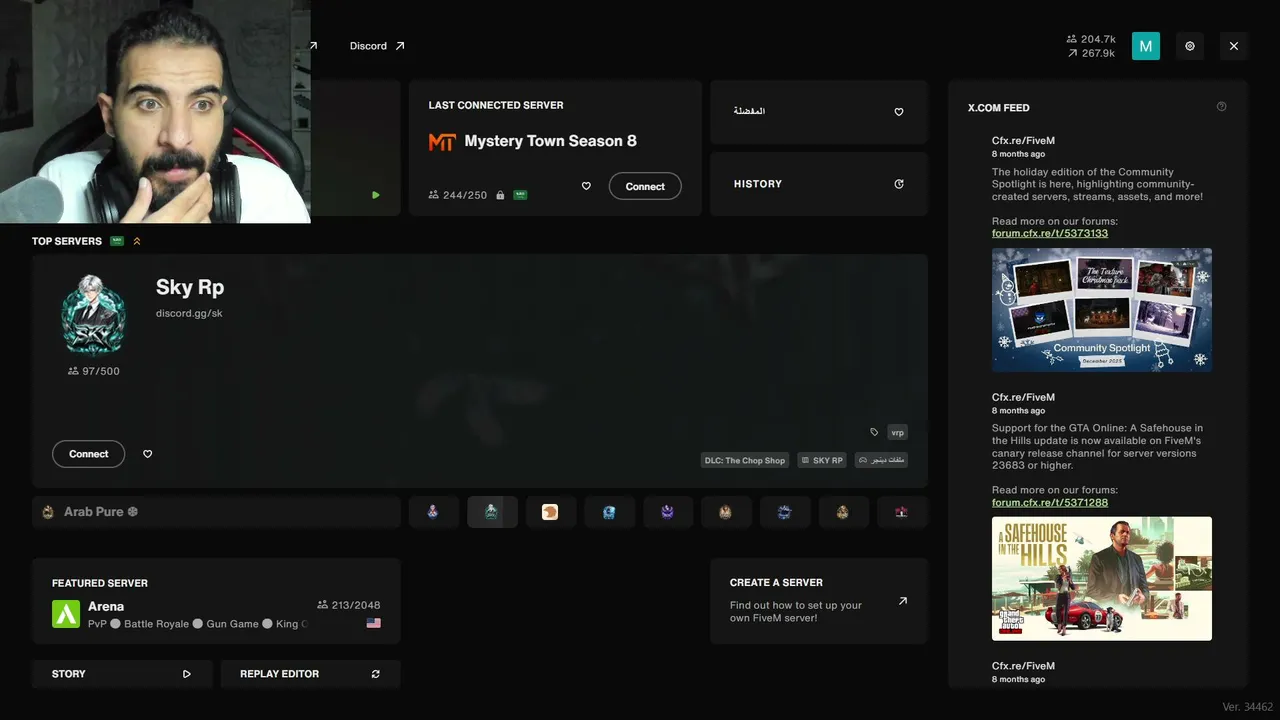The height and width of the screenshot is (720, 1280).
Task: Select the tan crest server icon
Action: tap(726, 512)
